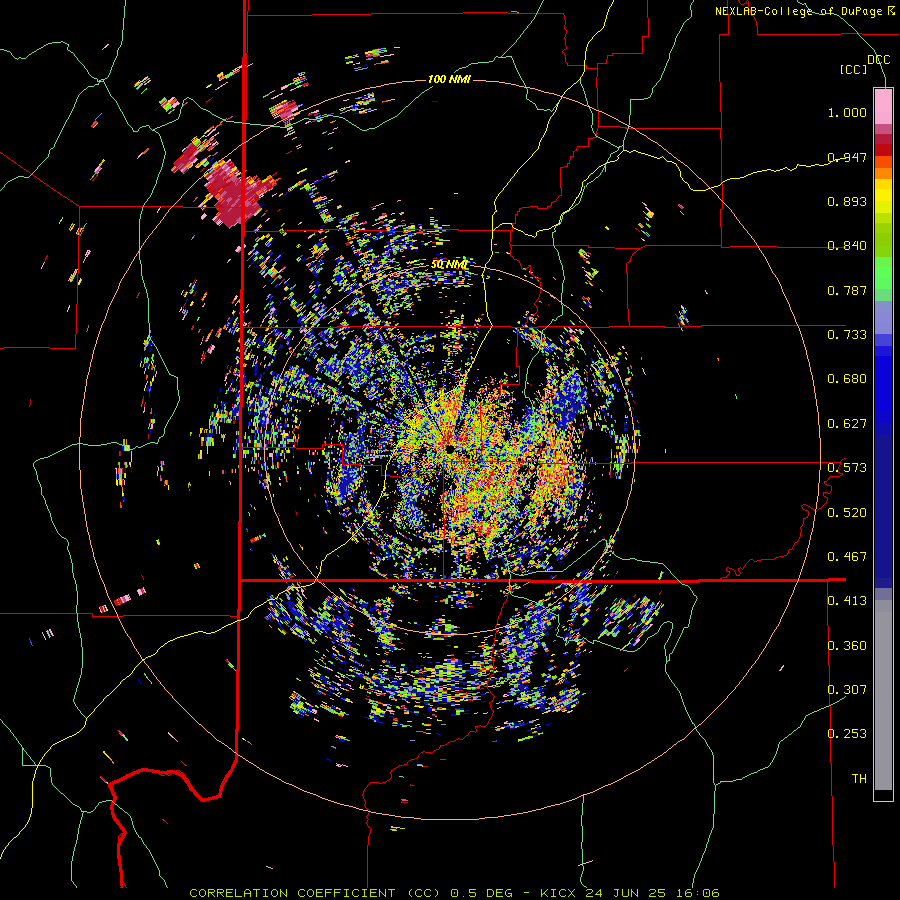Click the TH threshold label on the legend
The width and height of the screenshot is (900, 900).
point(859,779)
